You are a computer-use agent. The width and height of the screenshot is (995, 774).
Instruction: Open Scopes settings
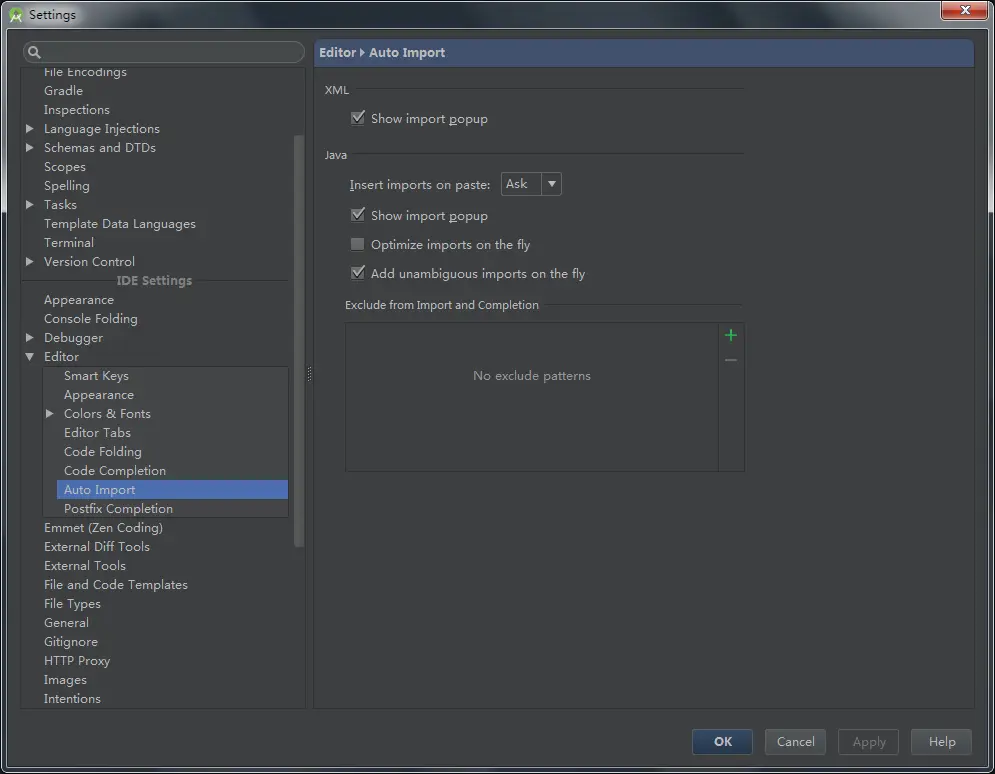[65, 167]
